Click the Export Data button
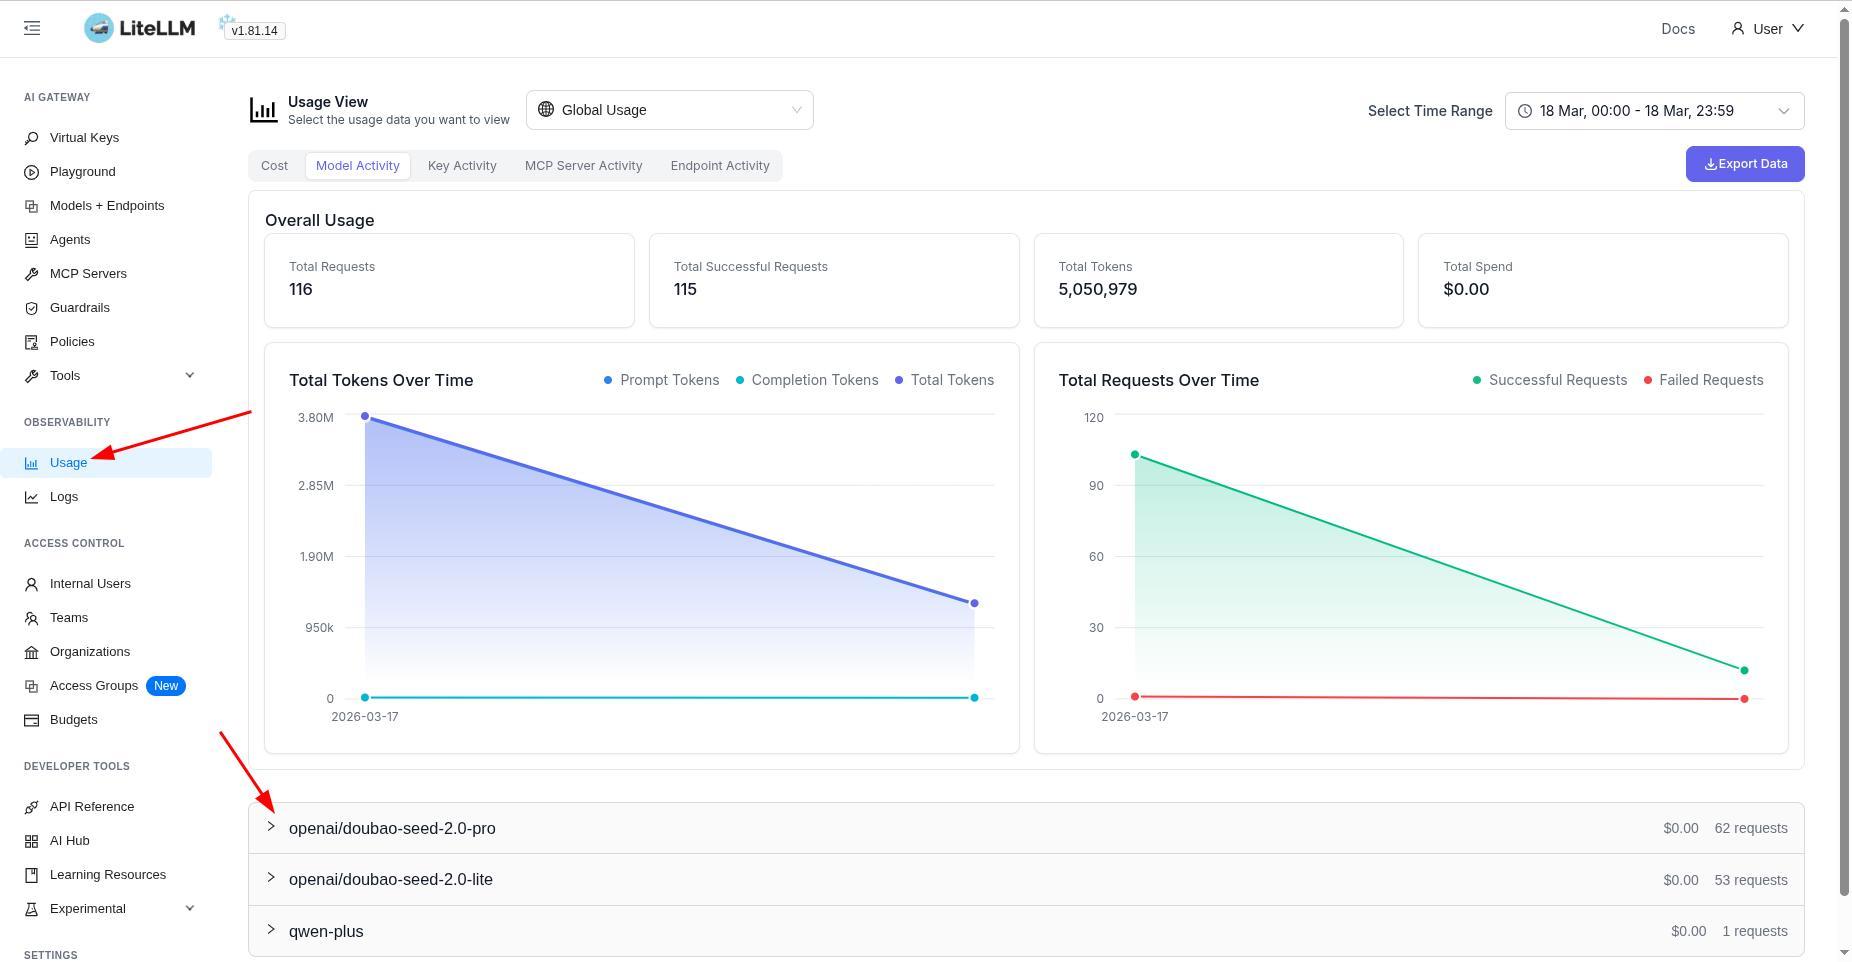1852x962 pixels. coord(1745,164)
